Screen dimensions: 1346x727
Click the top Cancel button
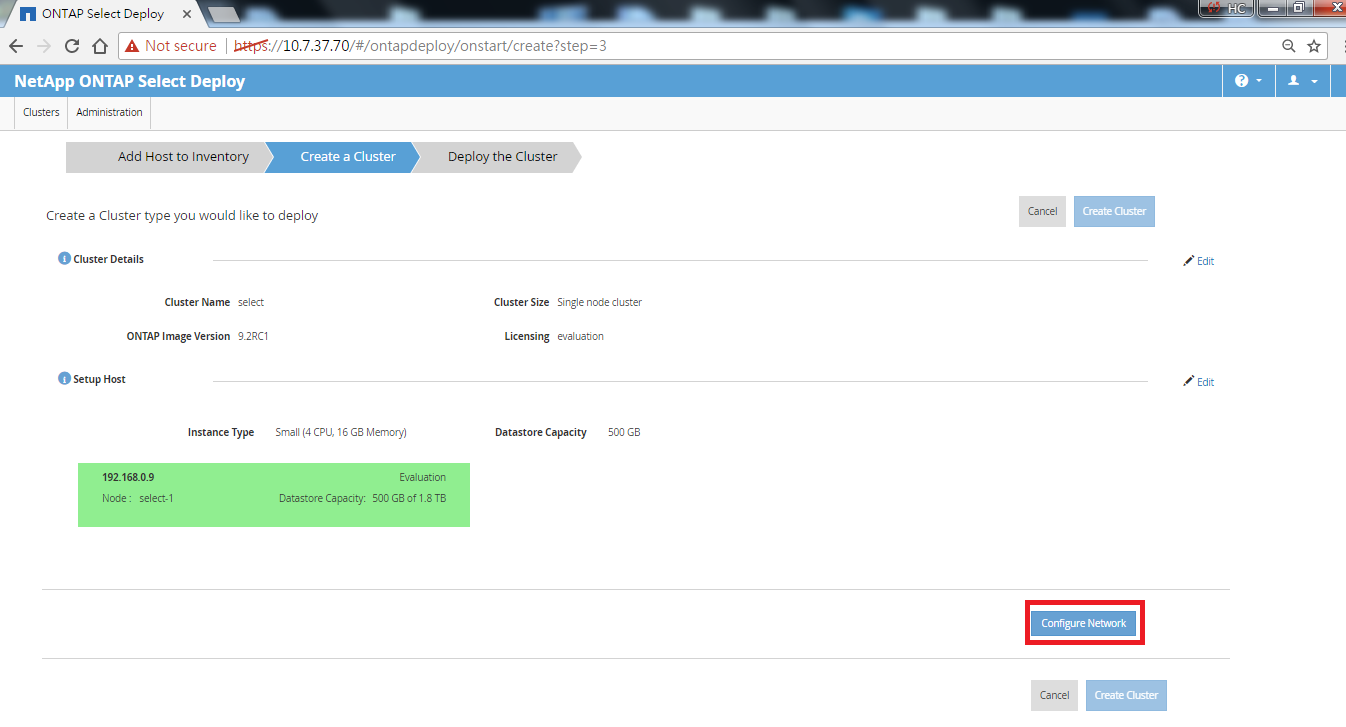1042,211
